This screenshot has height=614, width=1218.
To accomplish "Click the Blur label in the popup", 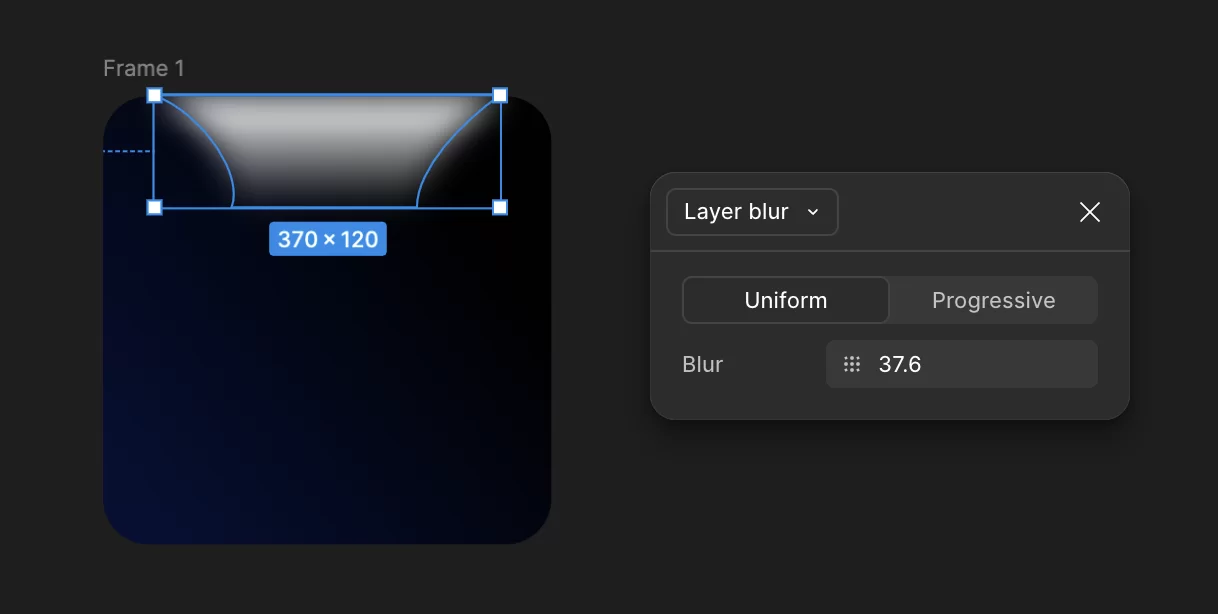I will pos(703,364).
